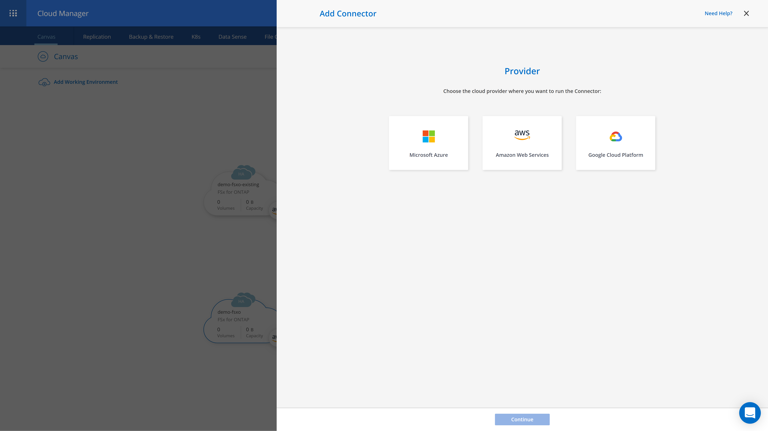Click the Need Help? link

pos(718,14)
